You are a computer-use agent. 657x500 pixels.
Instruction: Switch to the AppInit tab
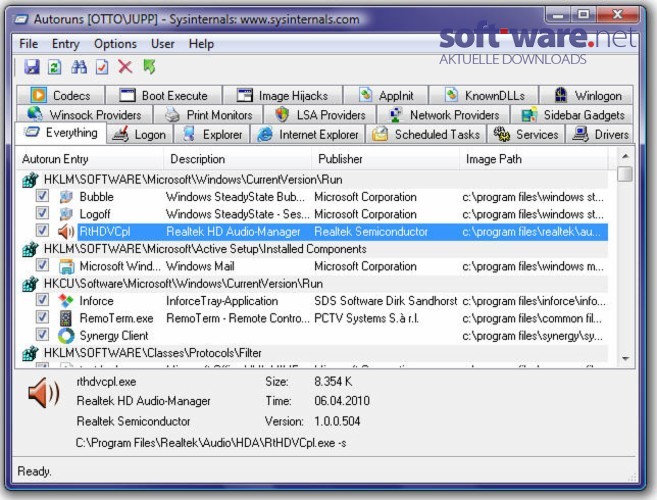[386, 95]
